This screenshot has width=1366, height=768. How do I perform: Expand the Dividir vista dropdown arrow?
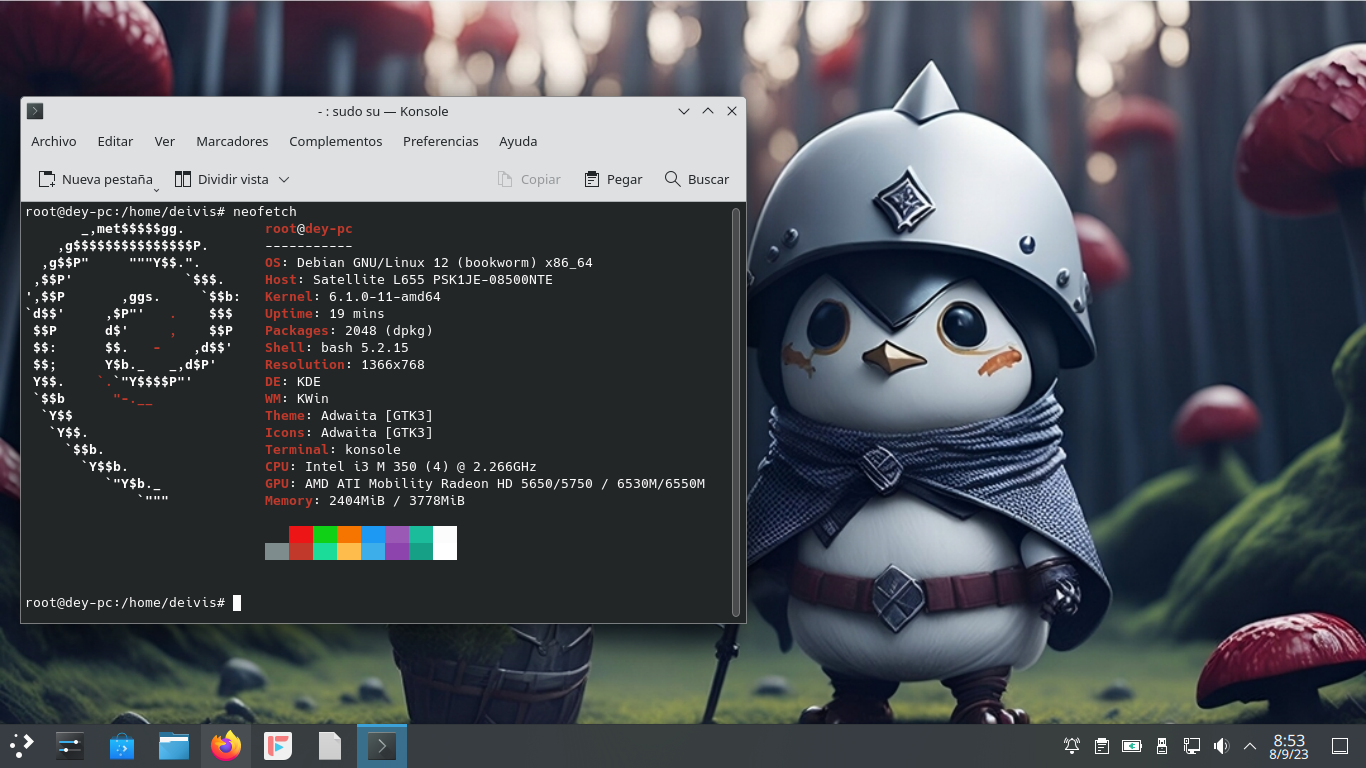[x=284, y=179]
